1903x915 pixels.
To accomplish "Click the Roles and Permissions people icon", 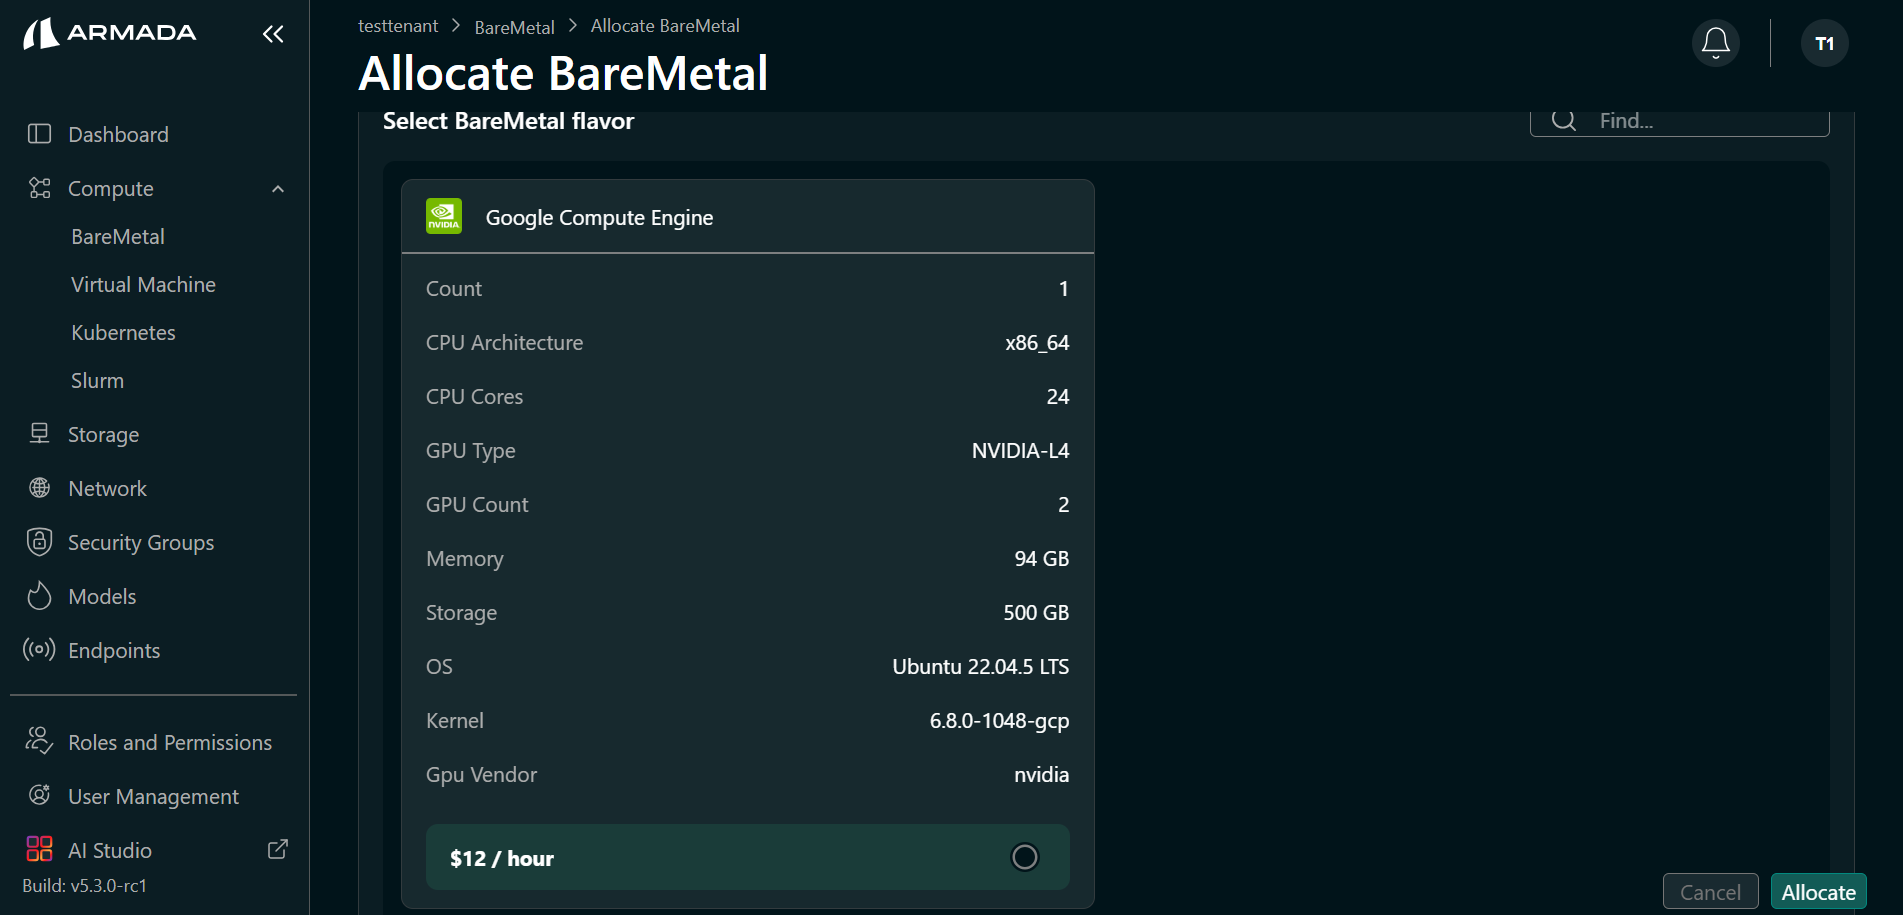I will [39, 741].
